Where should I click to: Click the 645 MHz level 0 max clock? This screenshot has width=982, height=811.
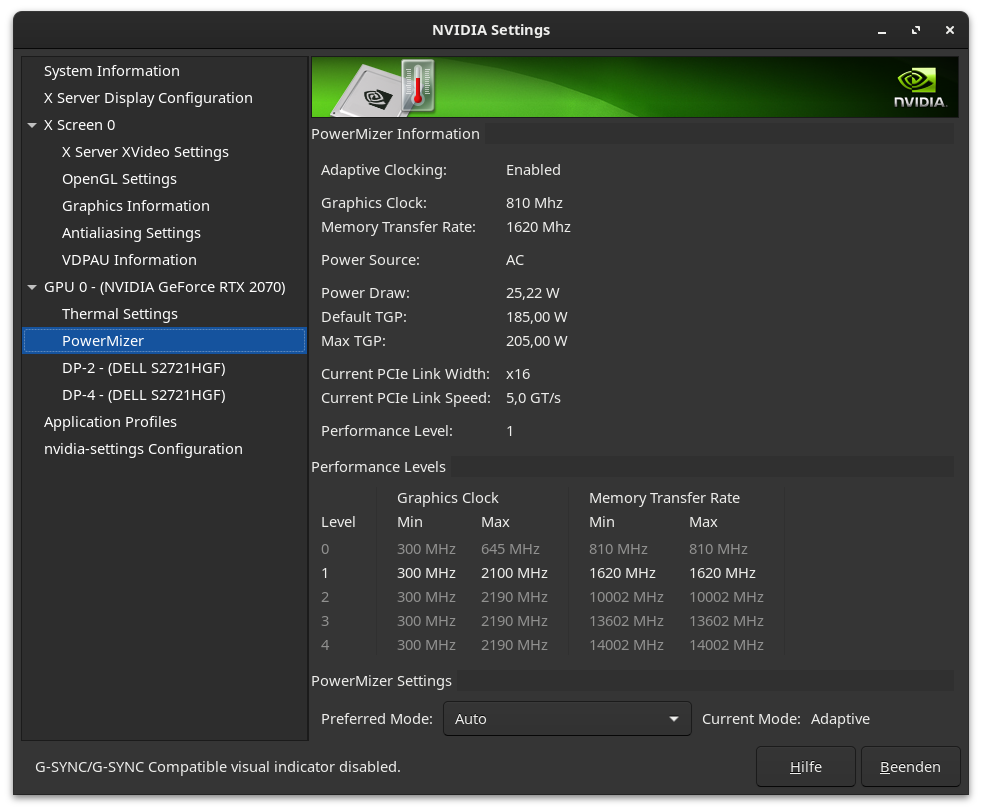(510, 549)
